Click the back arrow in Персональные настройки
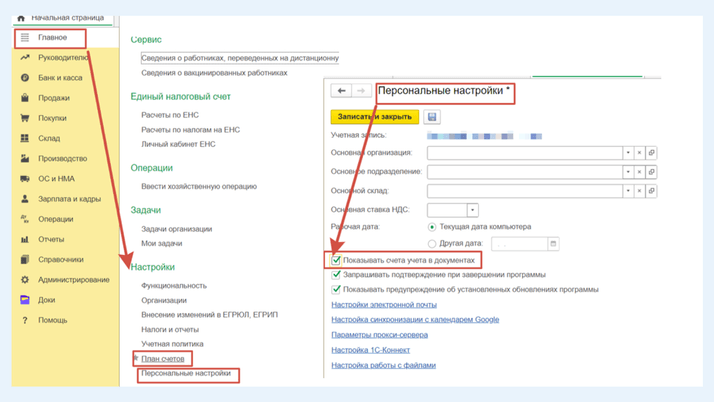Screen dimensions: 714x402 coord(341,91)
